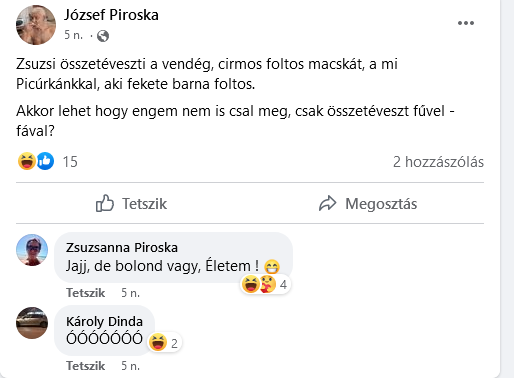Share the post with Megosztás button
This screenshot has height=378, width=514.
point(367,203)
